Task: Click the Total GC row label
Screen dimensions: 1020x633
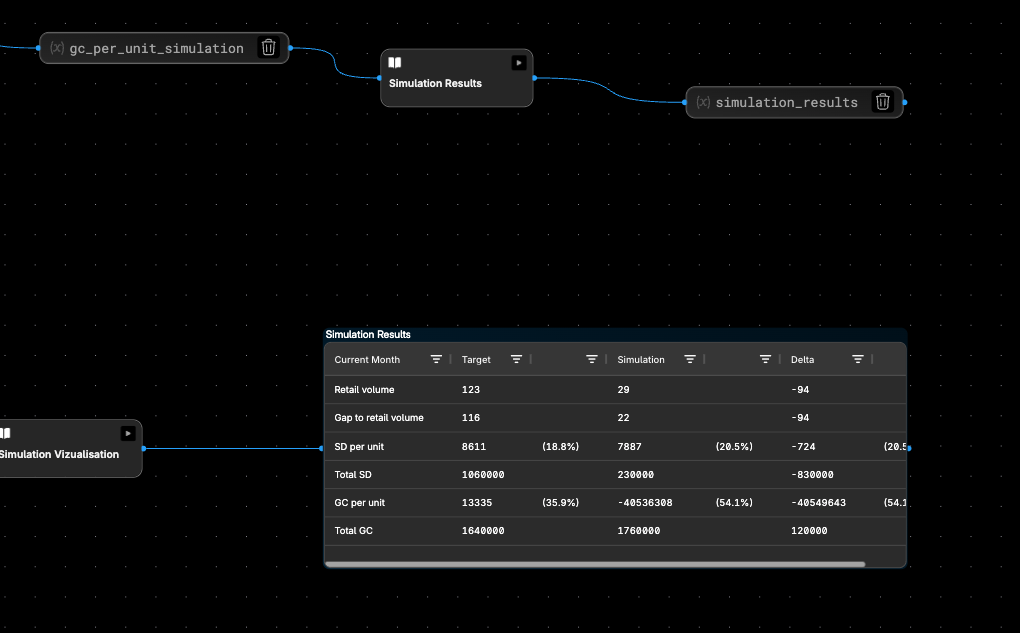Action: (x=353, y=531)
